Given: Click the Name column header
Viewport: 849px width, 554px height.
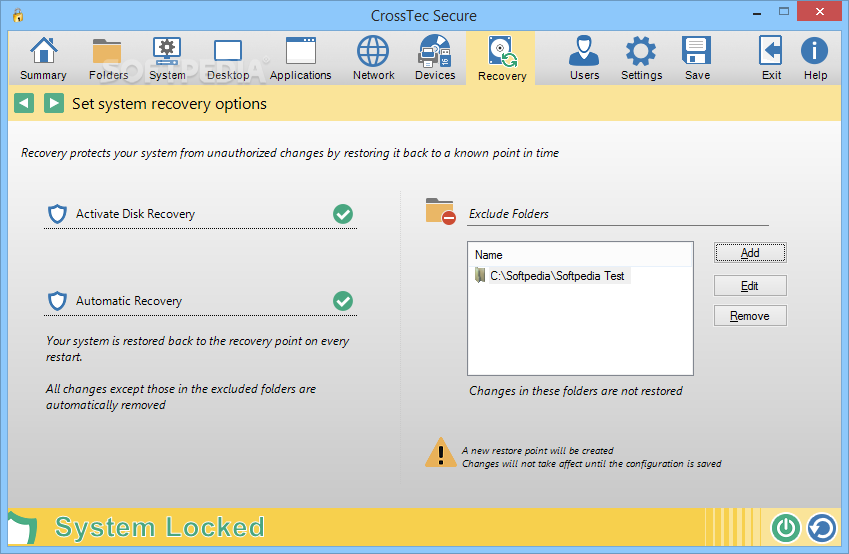Looking at the screenshot, I should coord(580,255).
